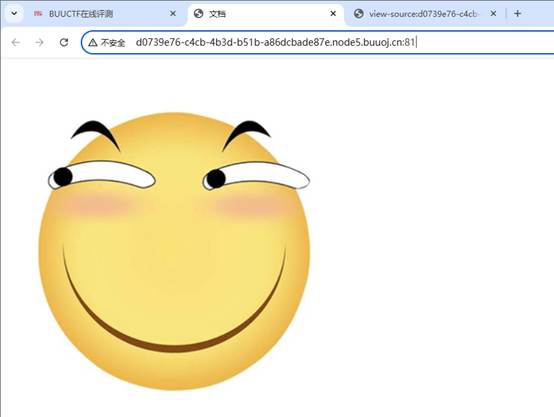Click the smiley face image

coord(174,251)
